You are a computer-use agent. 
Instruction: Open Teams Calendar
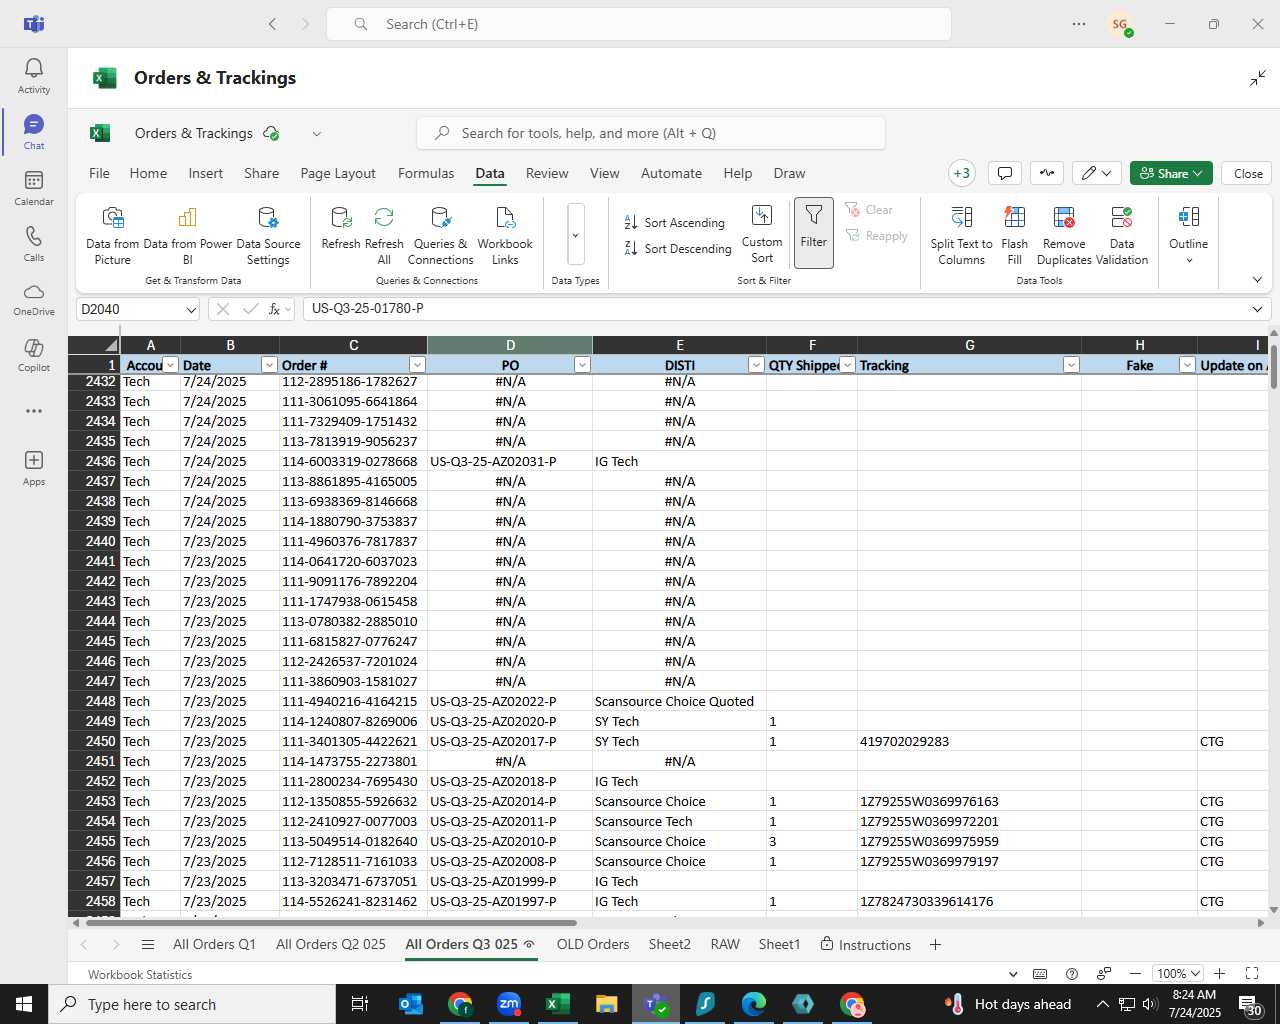coord(34,188)
